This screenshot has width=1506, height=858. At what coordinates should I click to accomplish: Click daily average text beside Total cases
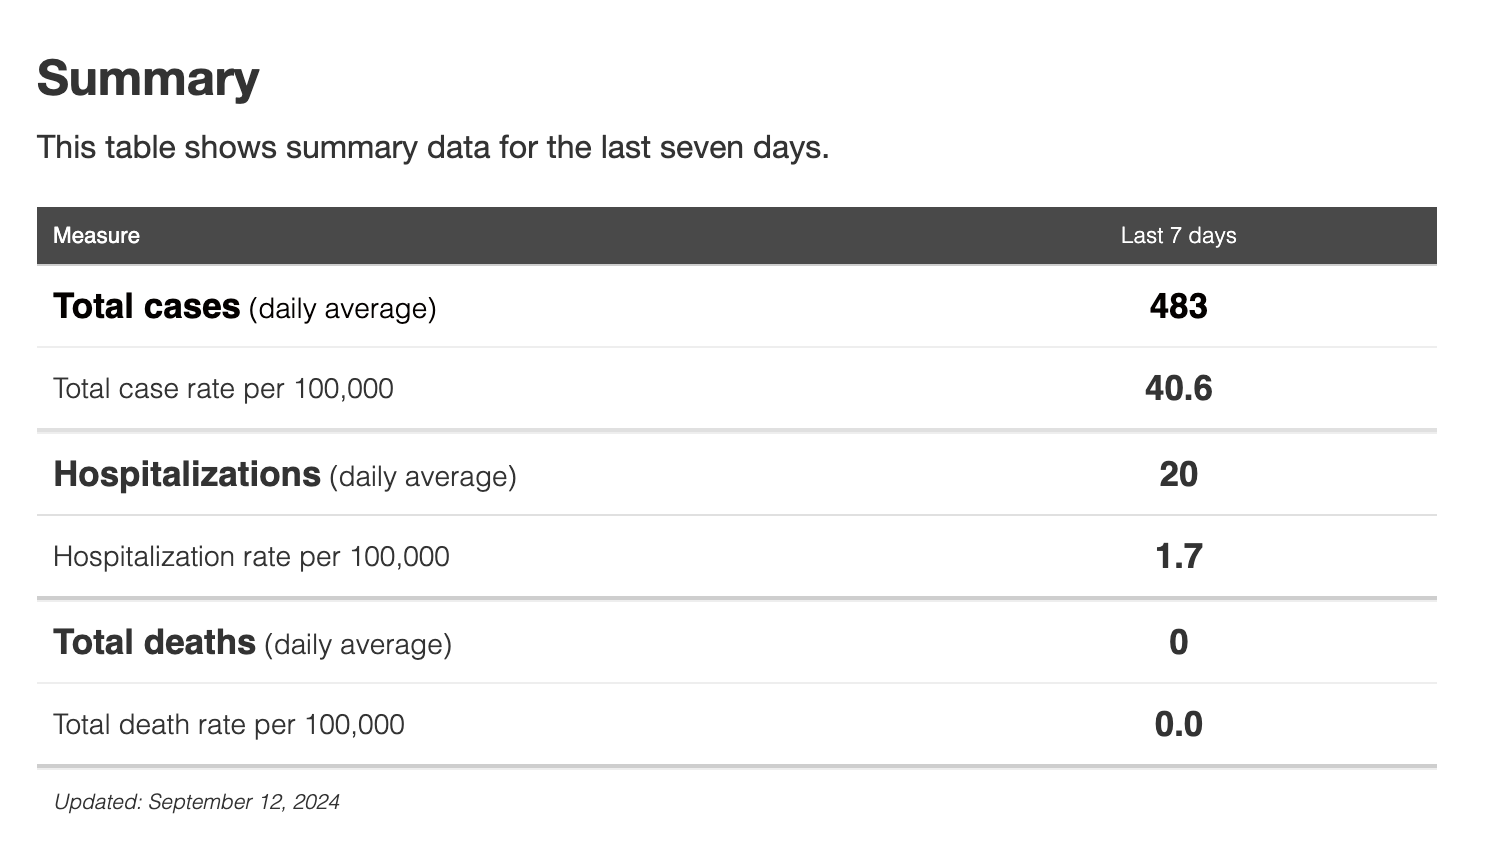343,309
